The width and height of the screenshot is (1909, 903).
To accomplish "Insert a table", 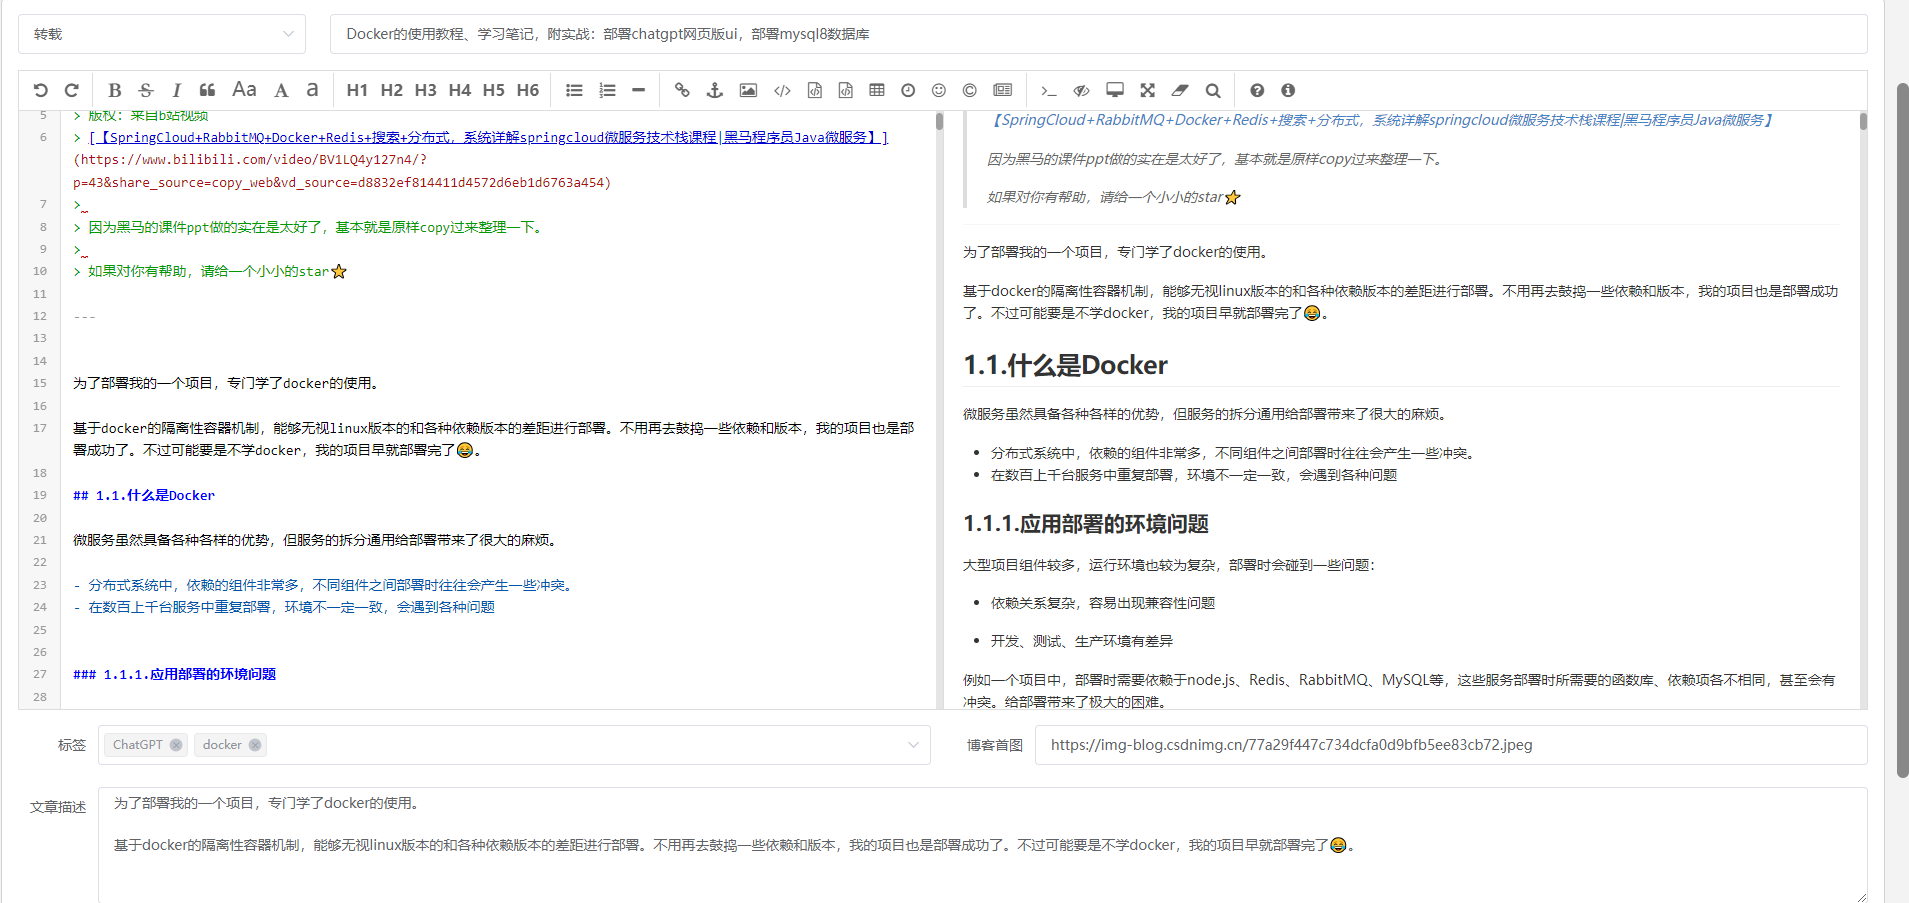I will (x=877, y=90).
